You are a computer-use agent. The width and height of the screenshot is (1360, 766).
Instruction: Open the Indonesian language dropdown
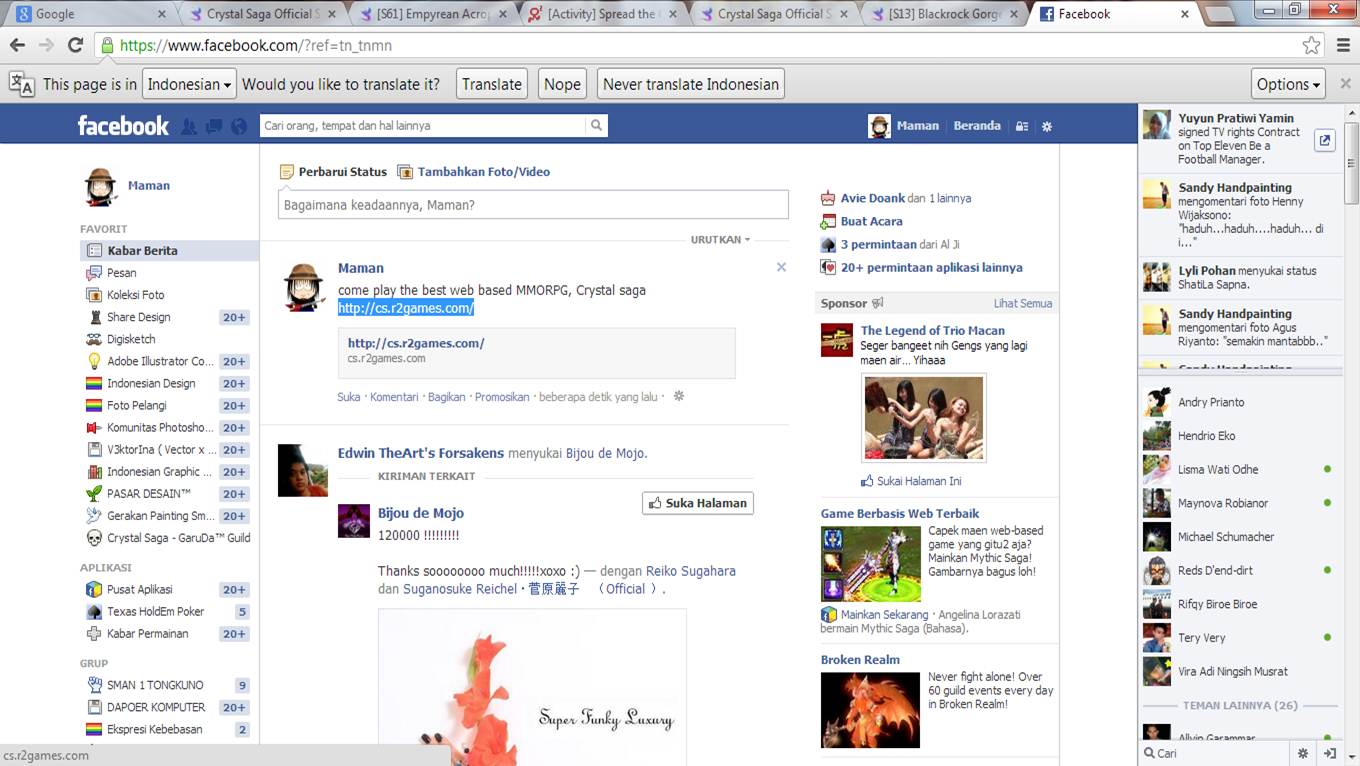tap(189, 85)
